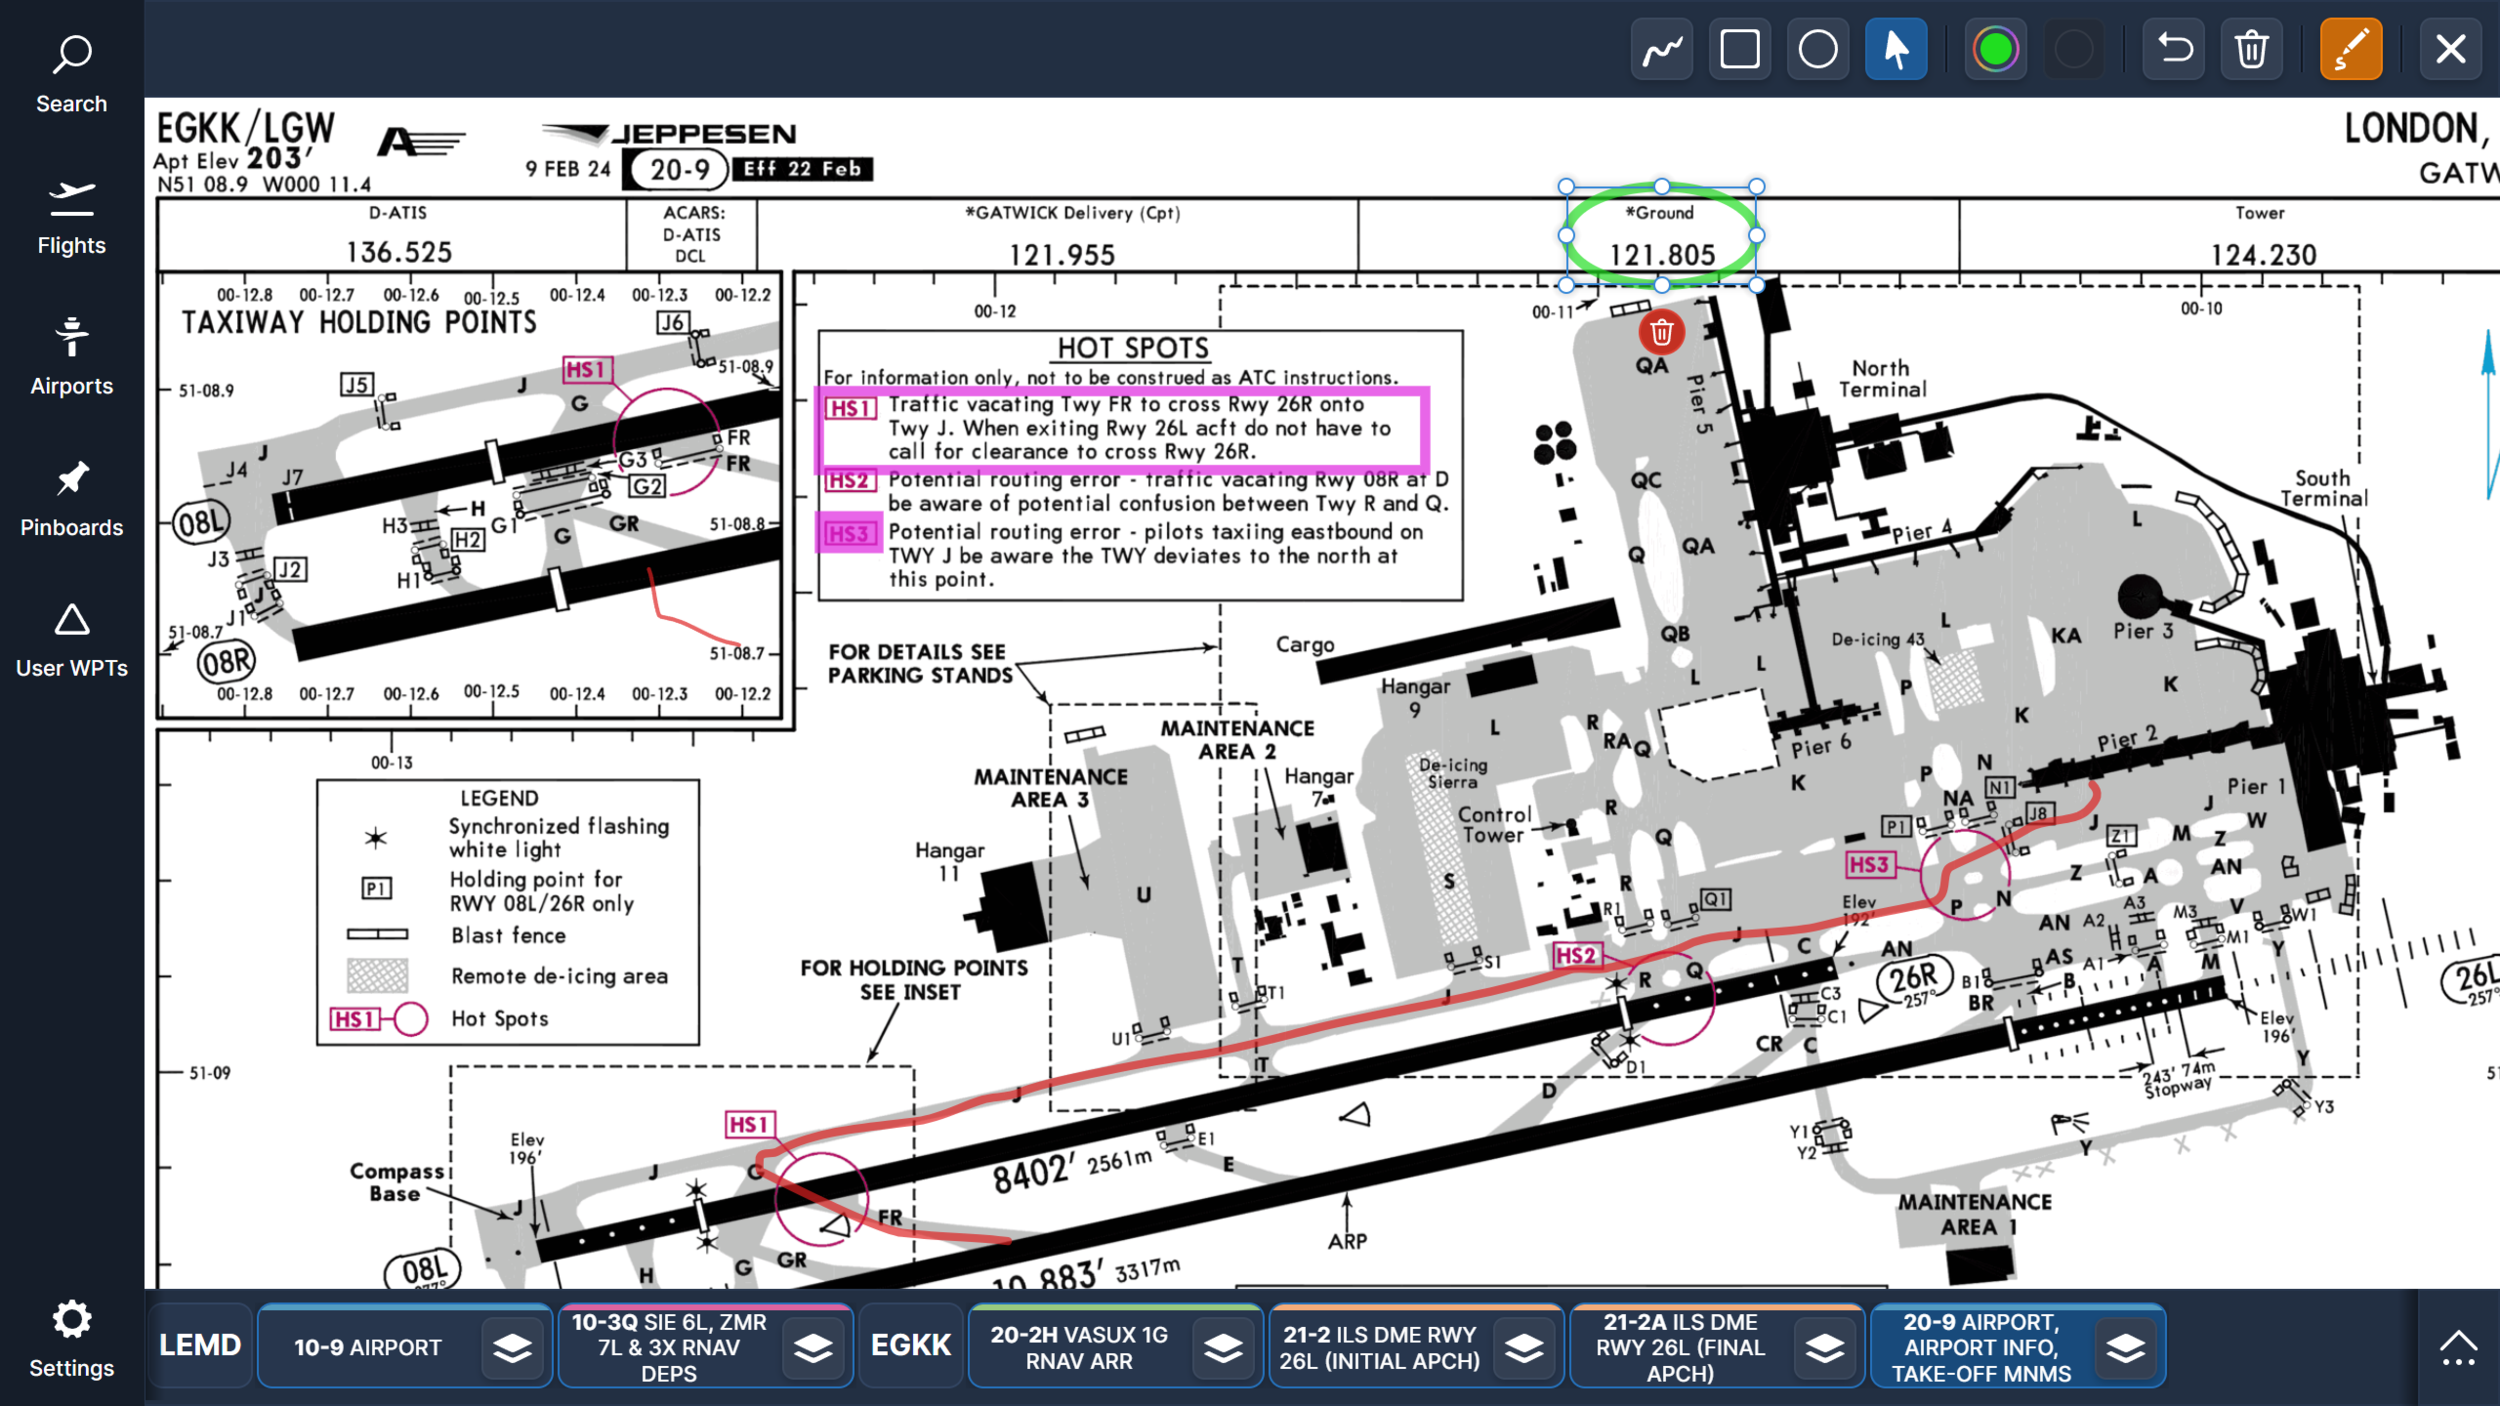This screenshot has width=2500, height=1406.
Task: Open the green color swatch picker
Action: pos(1996,47)
